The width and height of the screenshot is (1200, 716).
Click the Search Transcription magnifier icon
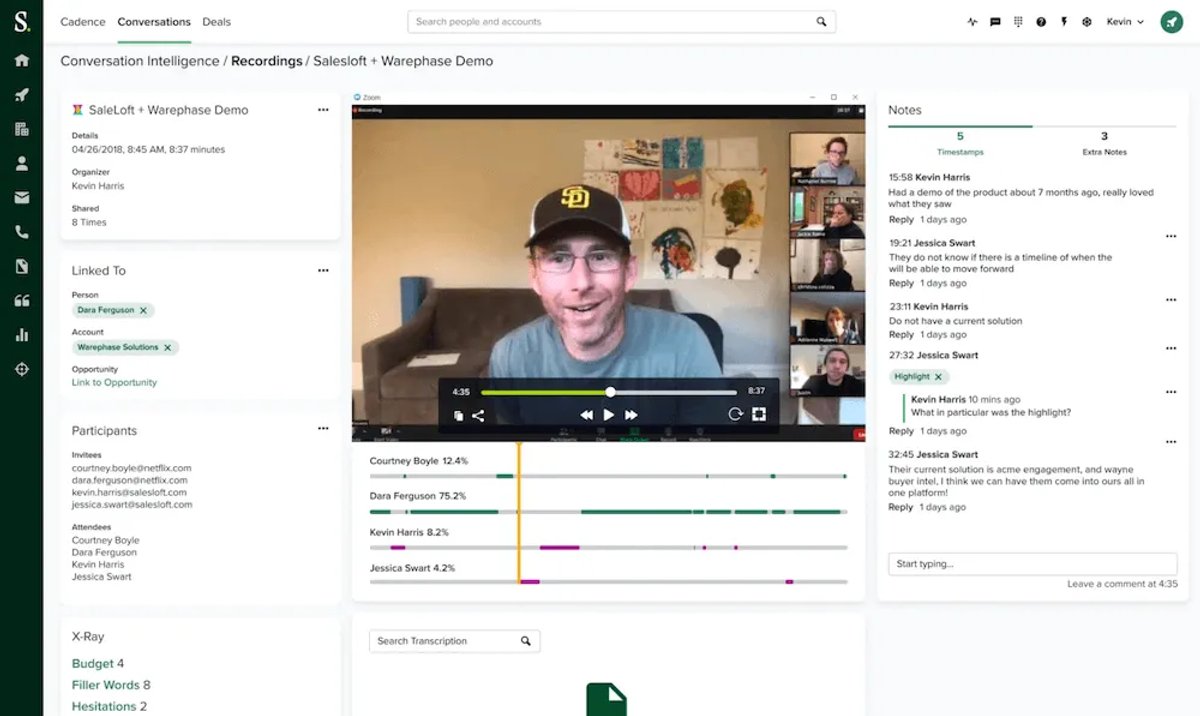(x=526, y=641)
